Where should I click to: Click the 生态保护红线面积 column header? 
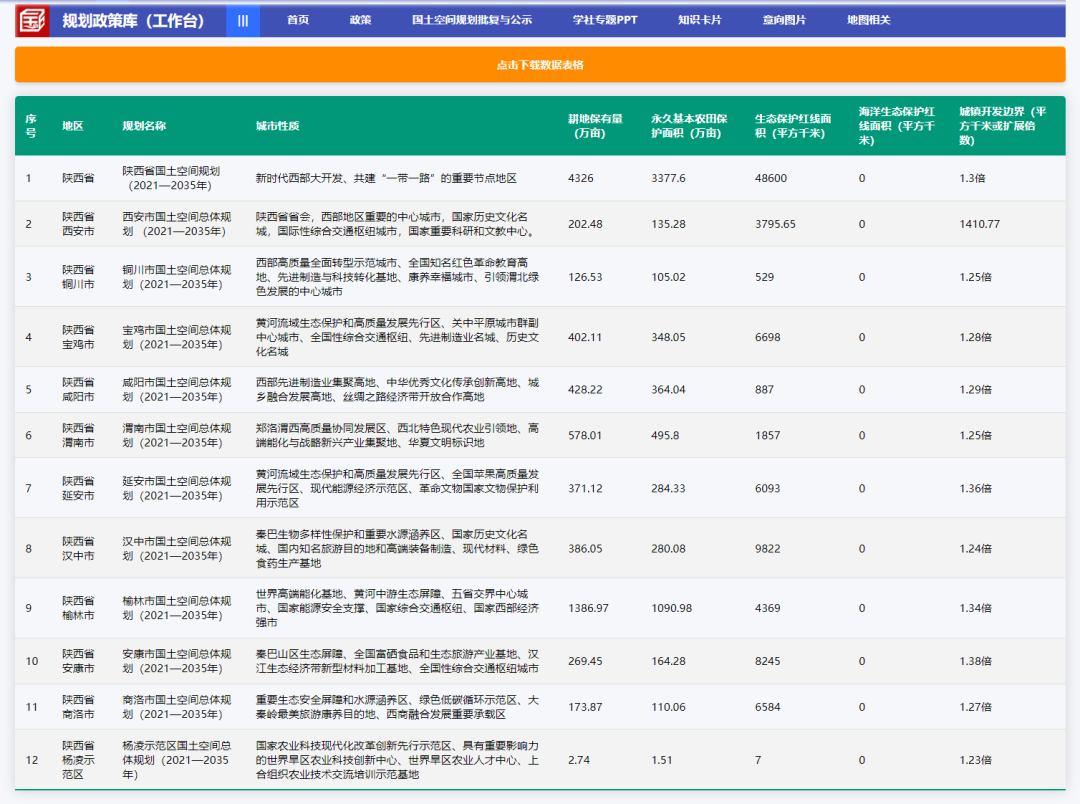point(793,125)
